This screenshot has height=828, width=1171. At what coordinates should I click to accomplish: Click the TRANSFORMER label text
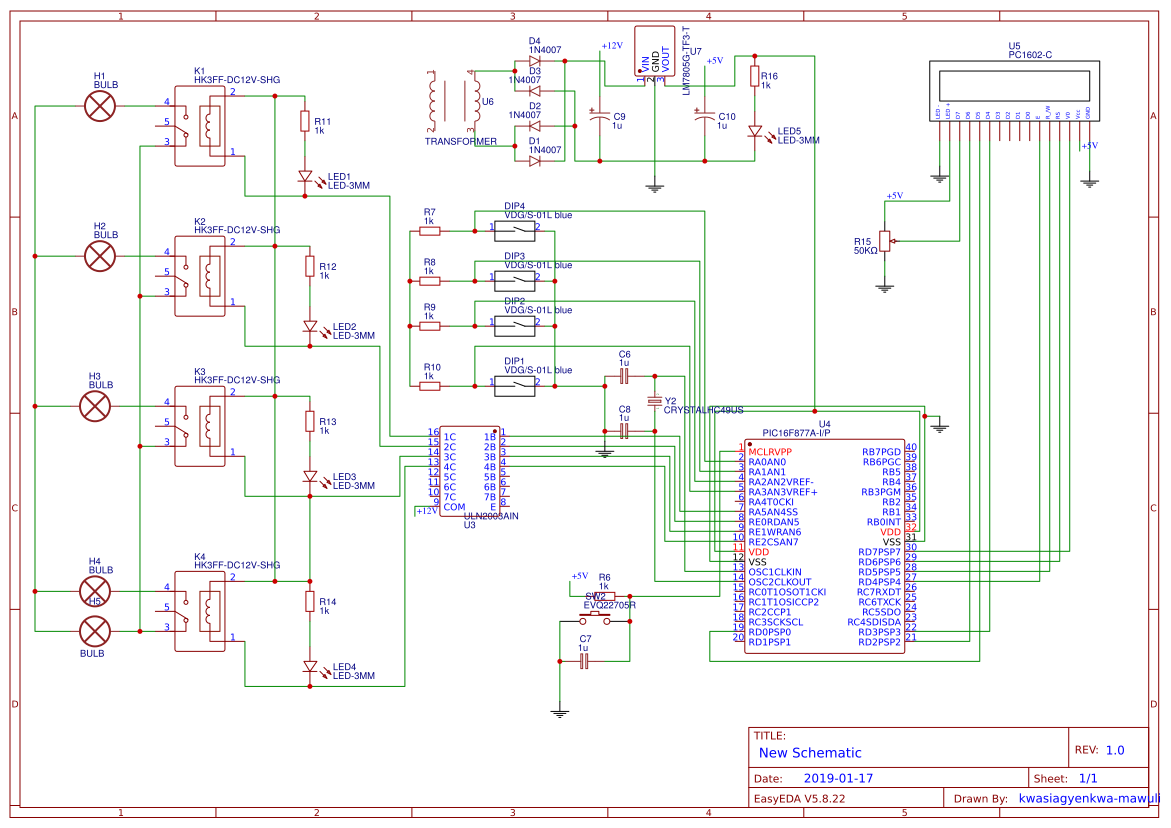461,141
